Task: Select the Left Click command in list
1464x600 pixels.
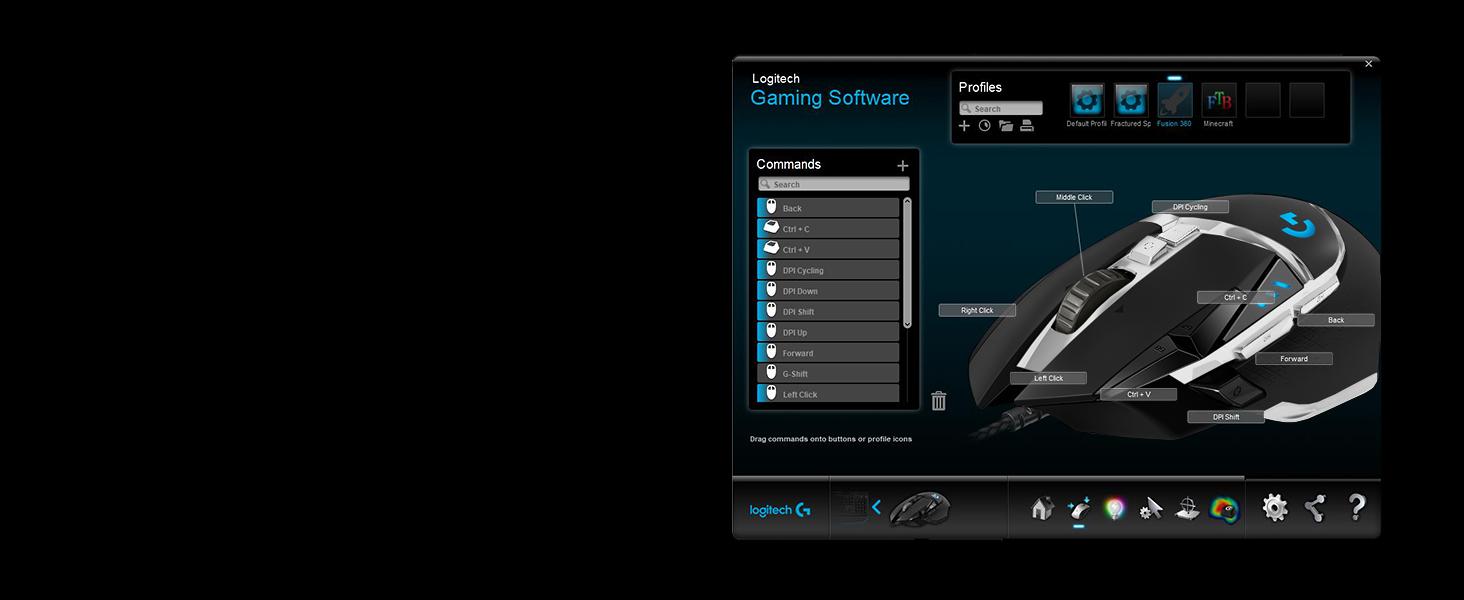Action: (828, 394)
